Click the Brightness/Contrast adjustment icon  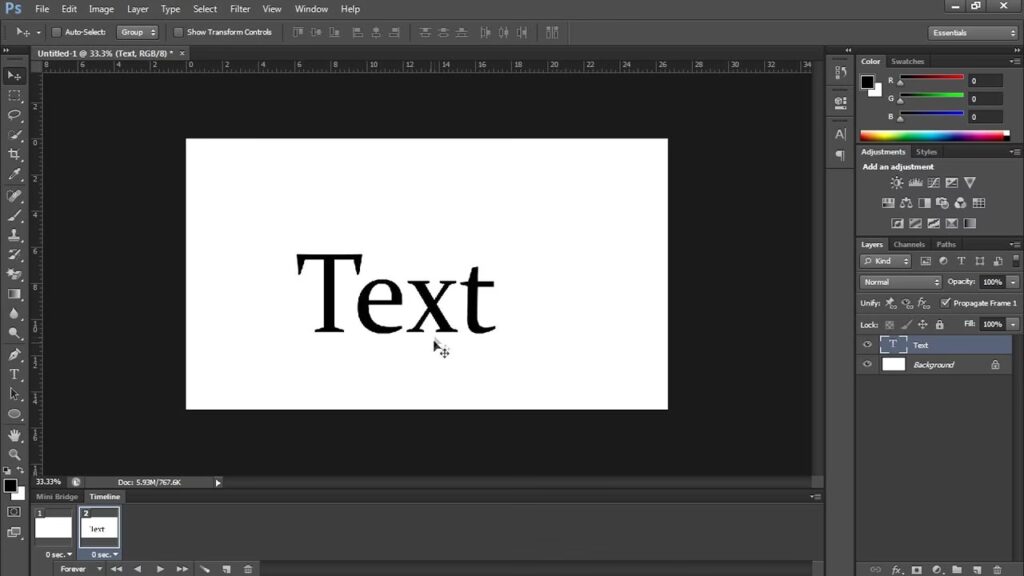pos(897,183)
